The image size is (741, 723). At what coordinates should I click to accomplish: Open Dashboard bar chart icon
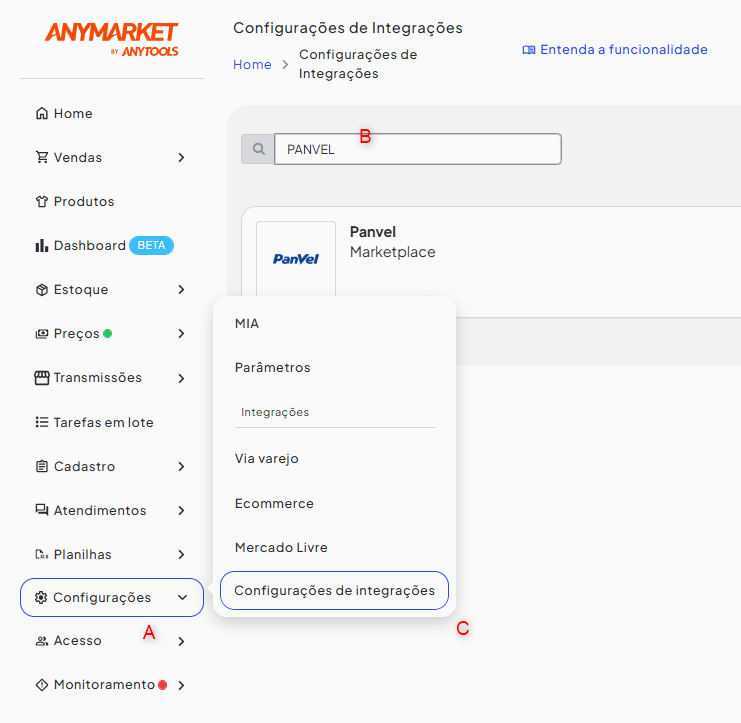click(x=41, y=246)
